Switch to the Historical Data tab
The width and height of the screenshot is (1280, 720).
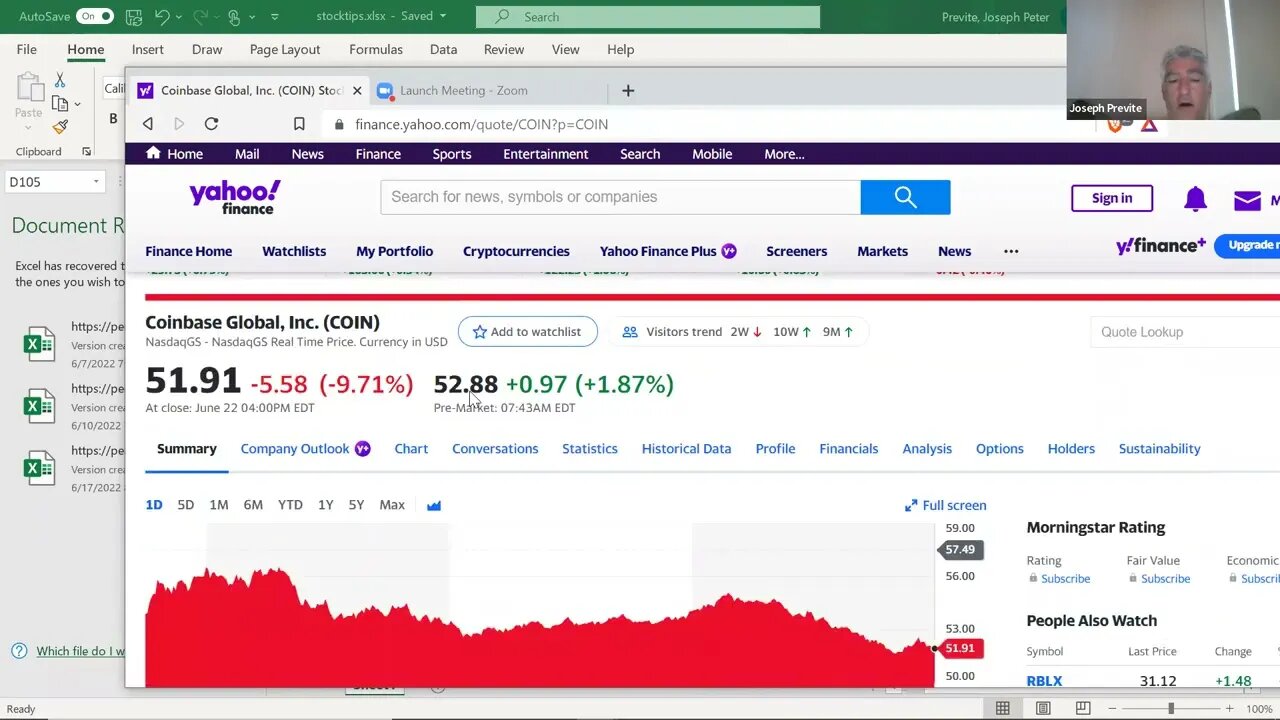click(x=686, y=448)
